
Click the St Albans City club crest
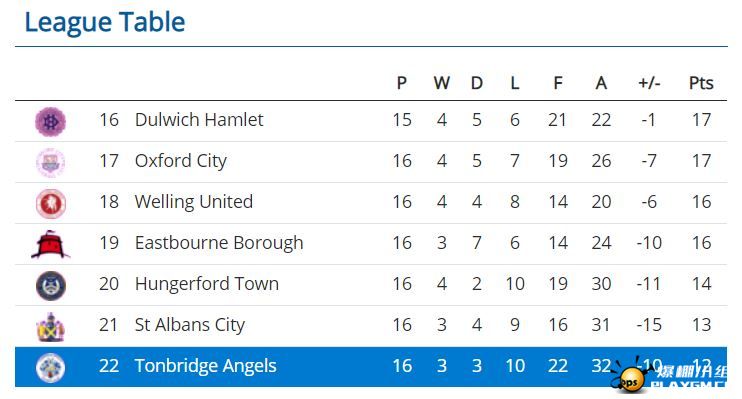tap(51, 327)
